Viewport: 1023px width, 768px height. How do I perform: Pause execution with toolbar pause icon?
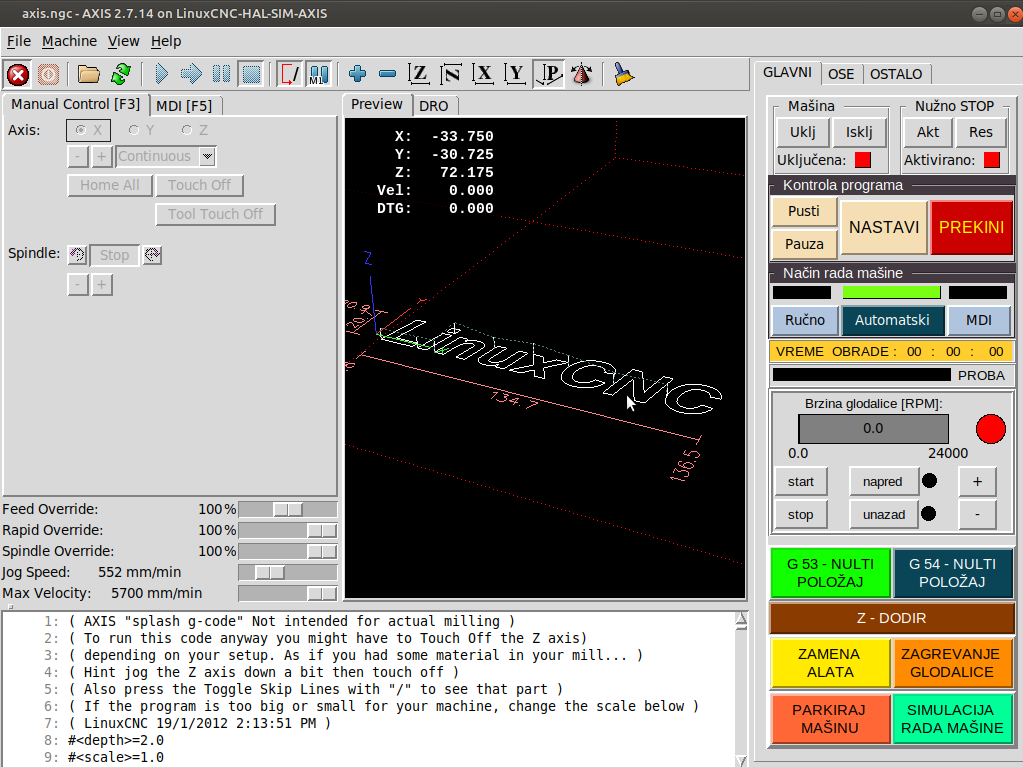point(222,74)
